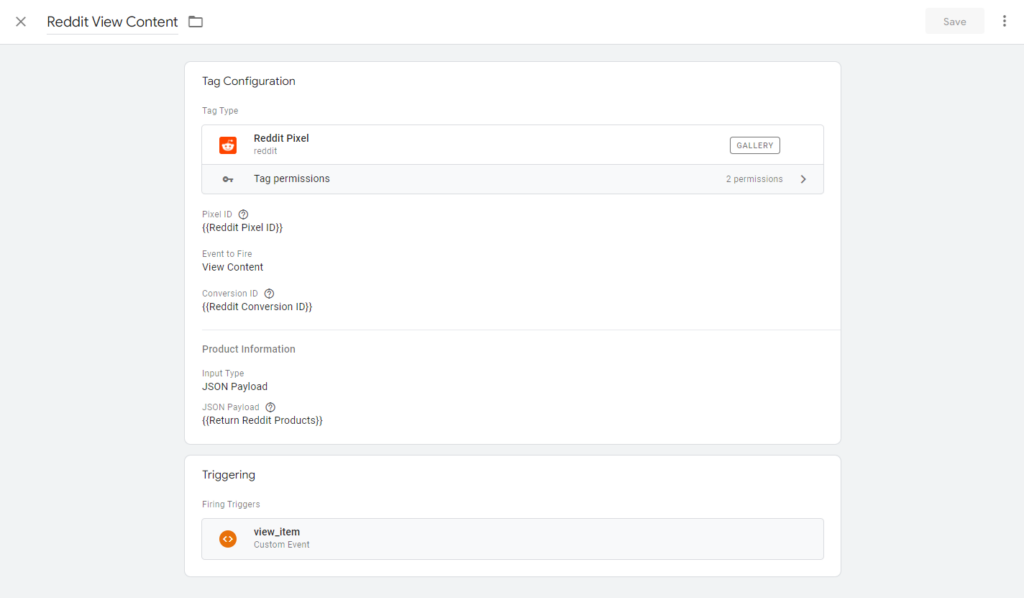Close the tag editor with the X icon
The image size is (1024, 598).
[21, 22]
